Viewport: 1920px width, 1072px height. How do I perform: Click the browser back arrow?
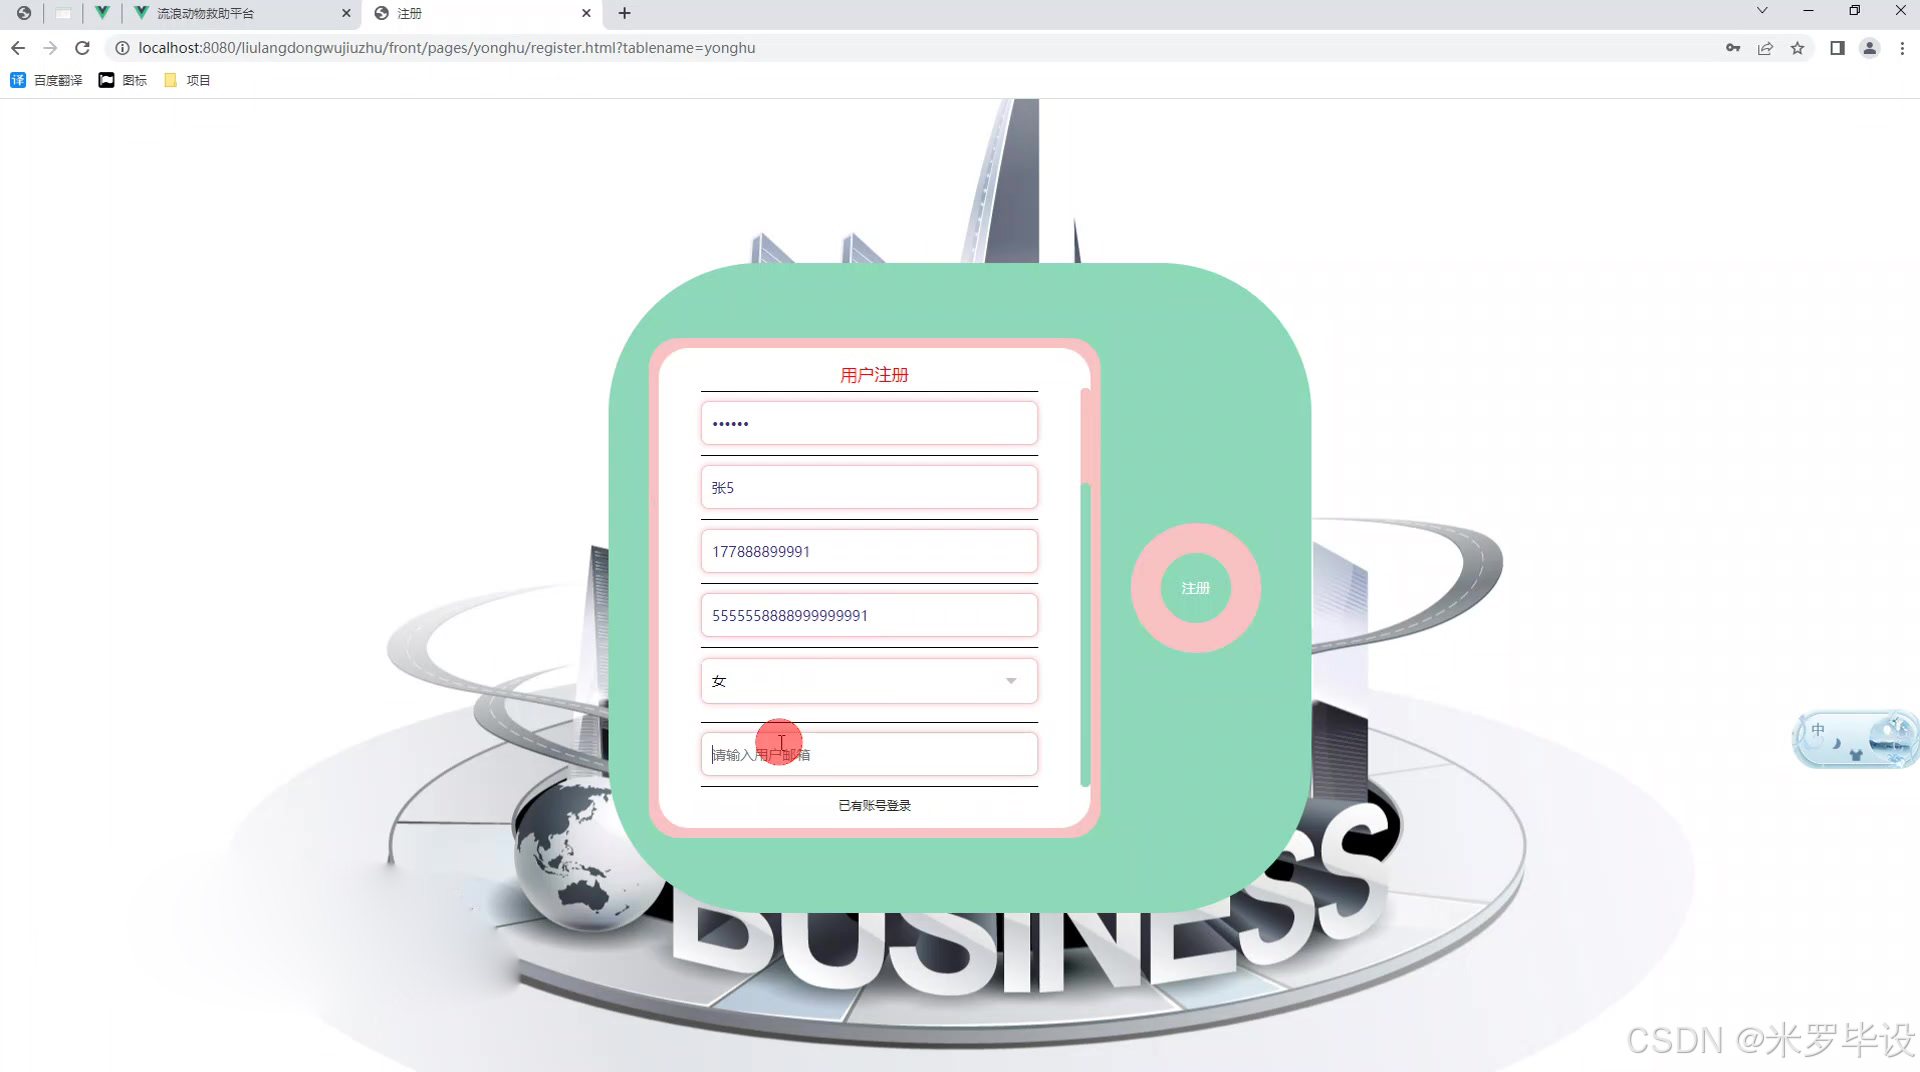pyautogui.click(x=18, y=48)
